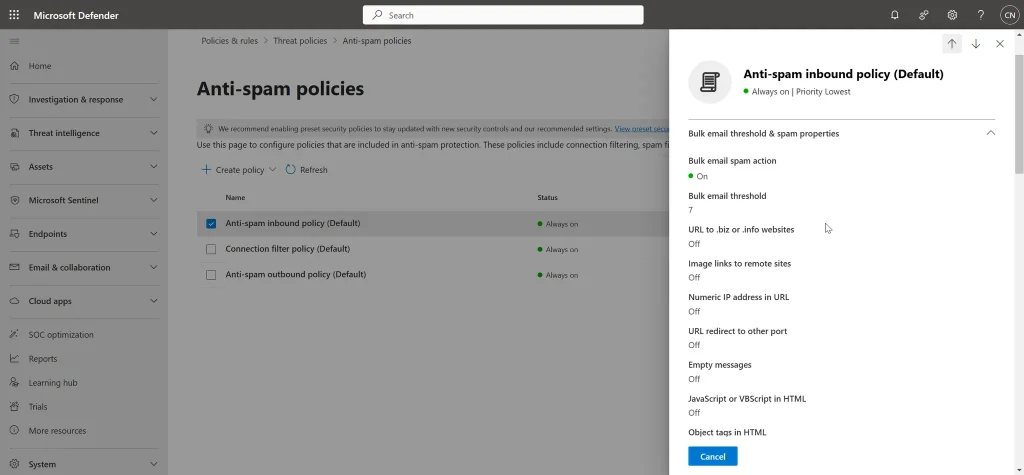Screen dimensions: 1024x475
Task: Expand Cloud apps chevron
Action: 153,301
